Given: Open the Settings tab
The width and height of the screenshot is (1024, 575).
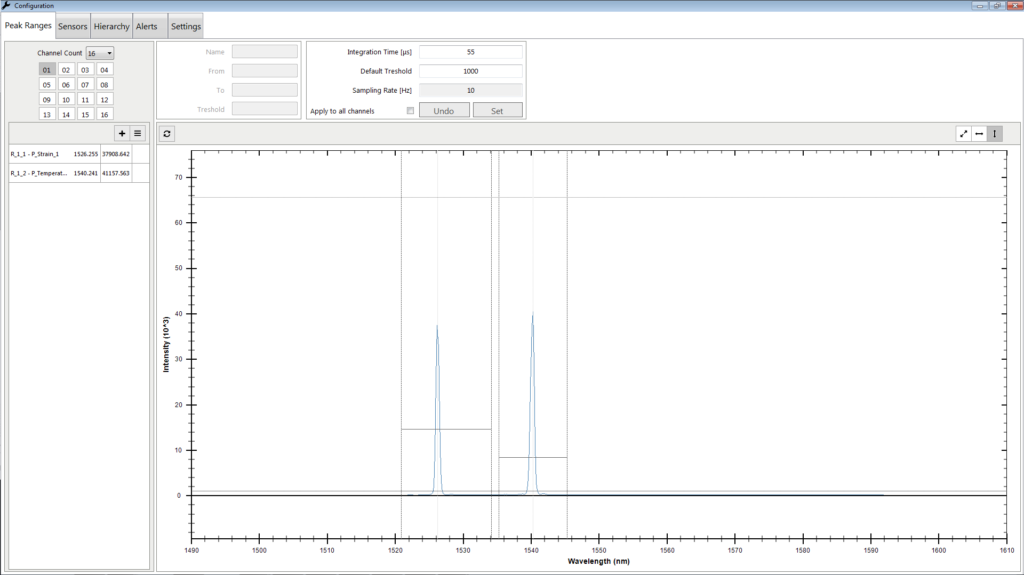Looking at the screenshot, I should pyautogui.click(x=186, y=26).
